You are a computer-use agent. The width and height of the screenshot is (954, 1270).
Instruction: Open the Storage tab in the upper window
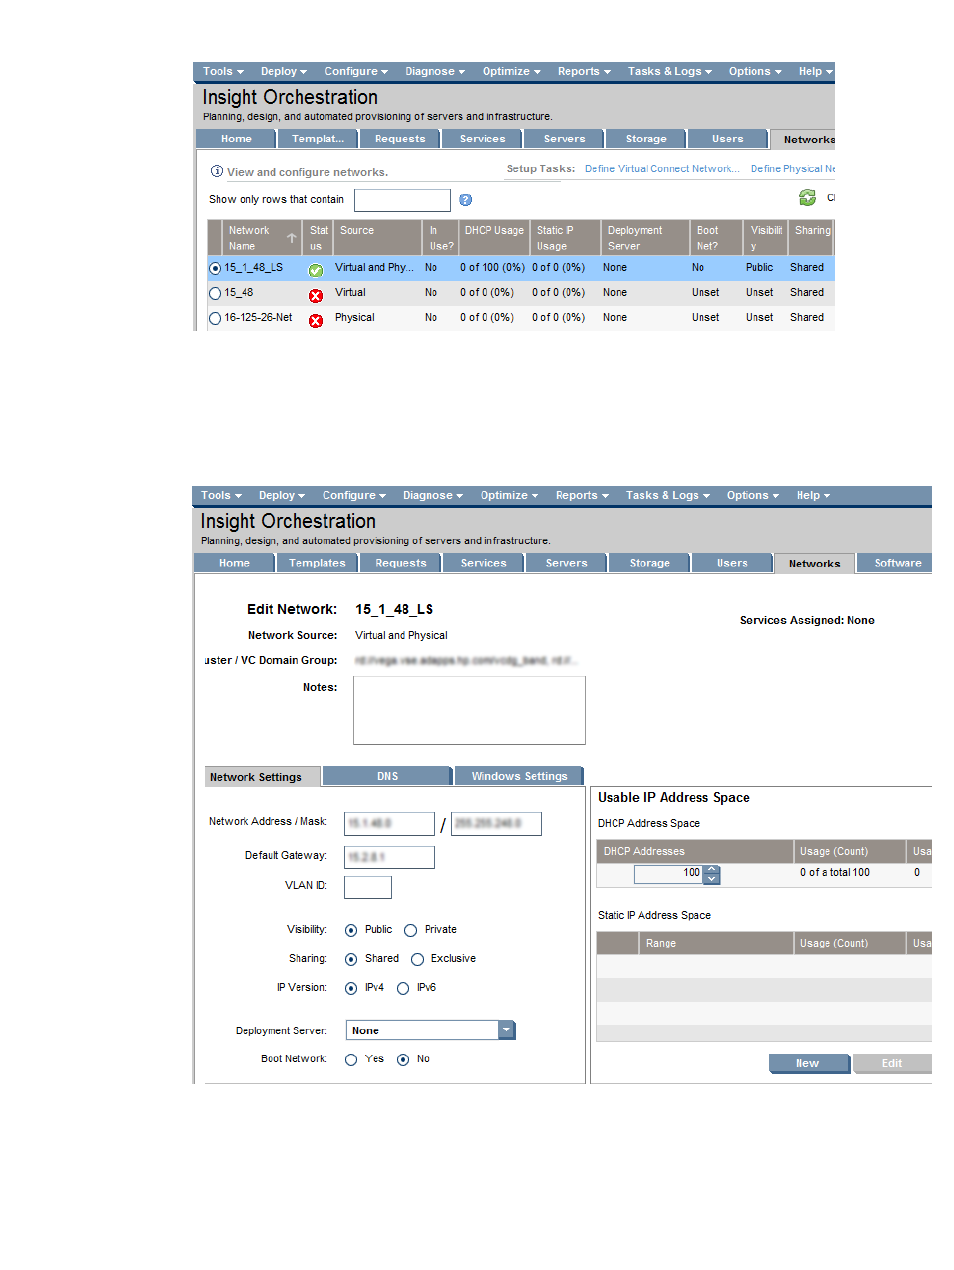pos(646,139)
